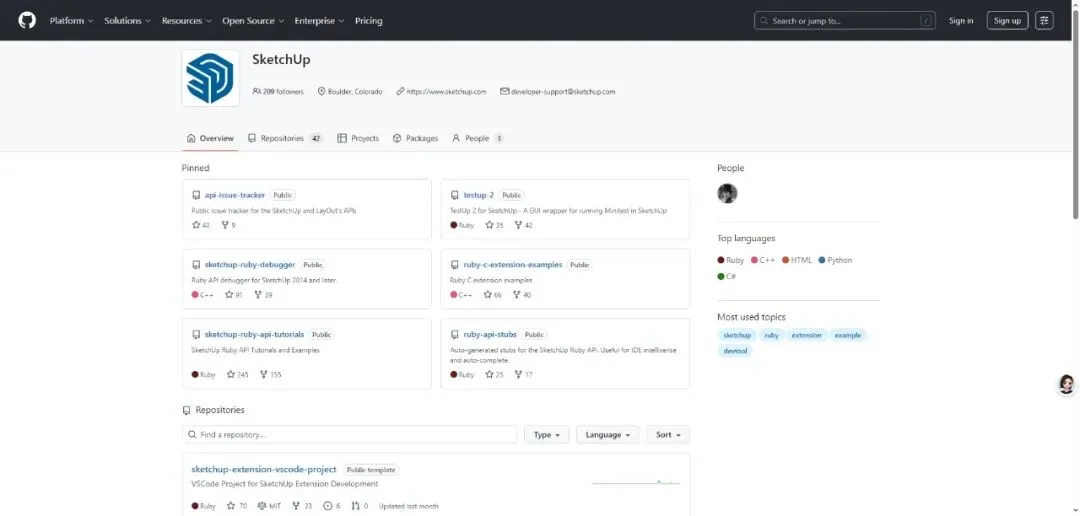Click open issues count on sketchup-extension-vscode-project
Screen dimensions: 1080x516
coord(332,506)
